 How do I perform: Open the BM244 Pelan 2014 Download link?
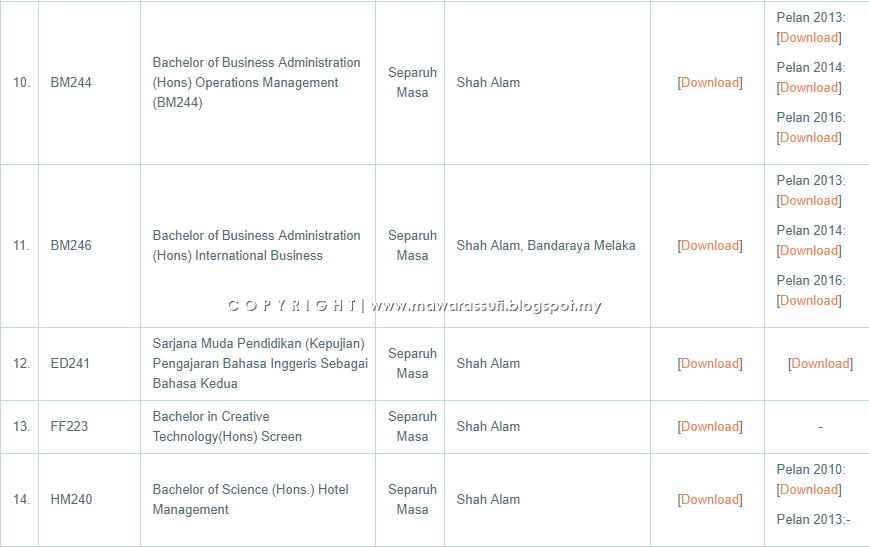coord(809,88)
